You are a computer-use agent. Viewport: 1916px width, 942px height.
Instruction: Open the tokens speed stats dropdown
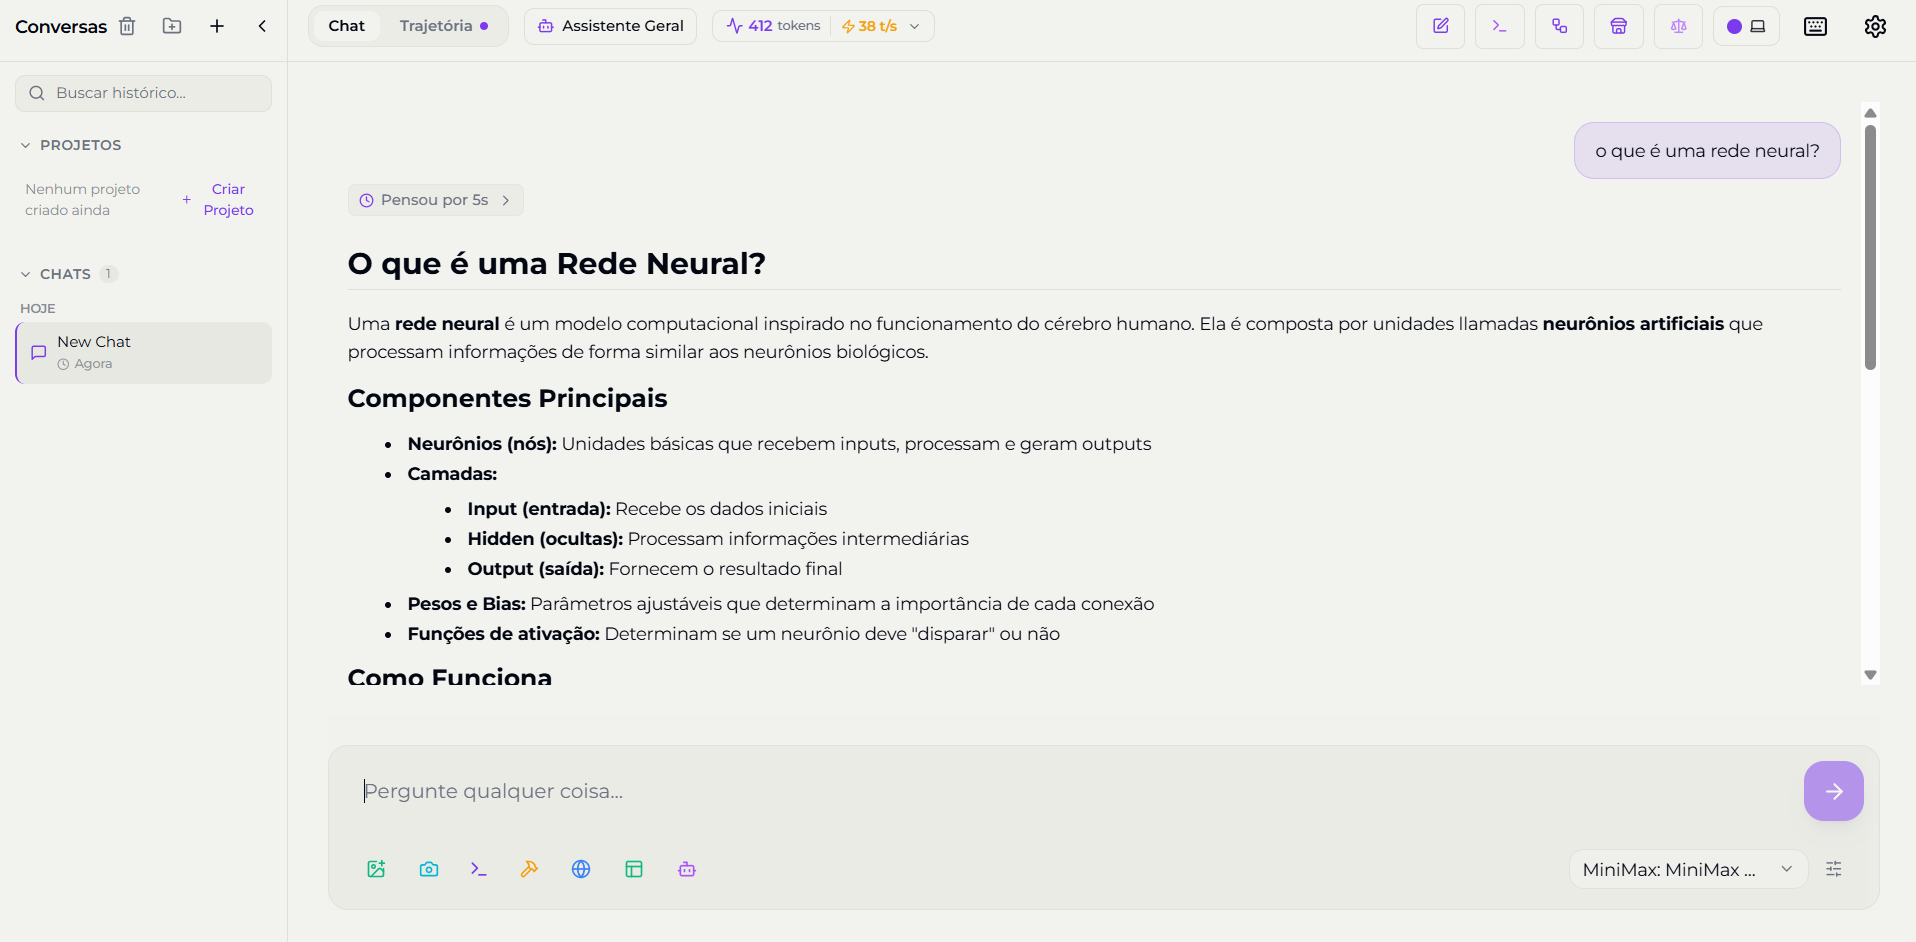823,26
